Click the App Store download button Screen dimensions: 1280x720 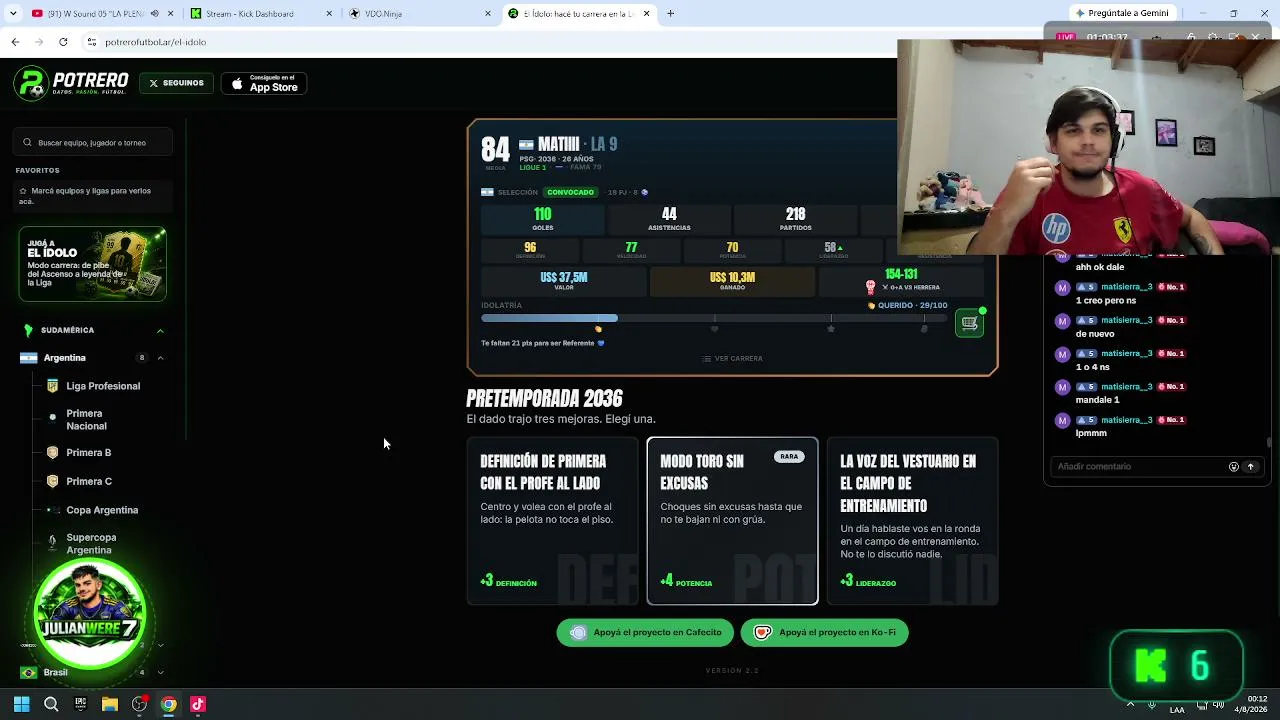[264, 83]
